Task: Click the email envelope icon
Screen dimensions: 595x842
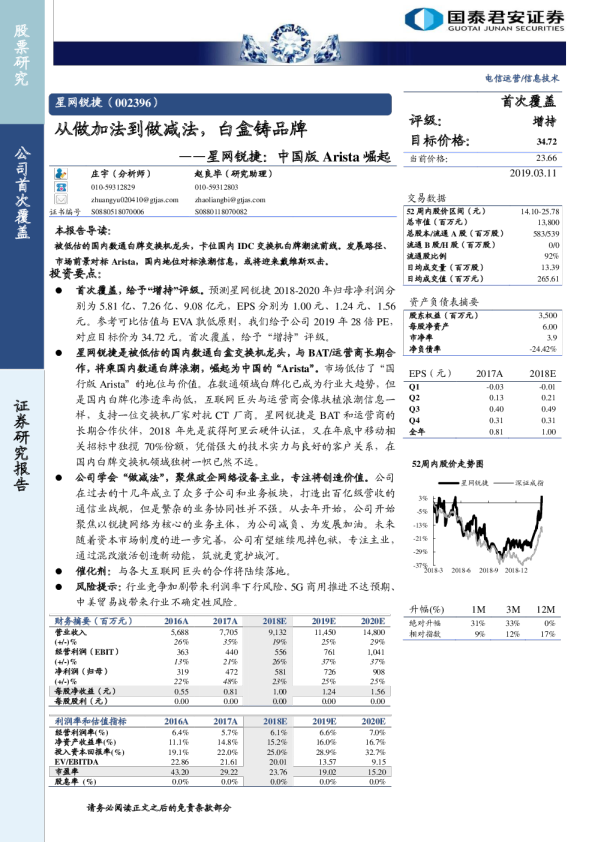Action: tap(61, 199)
